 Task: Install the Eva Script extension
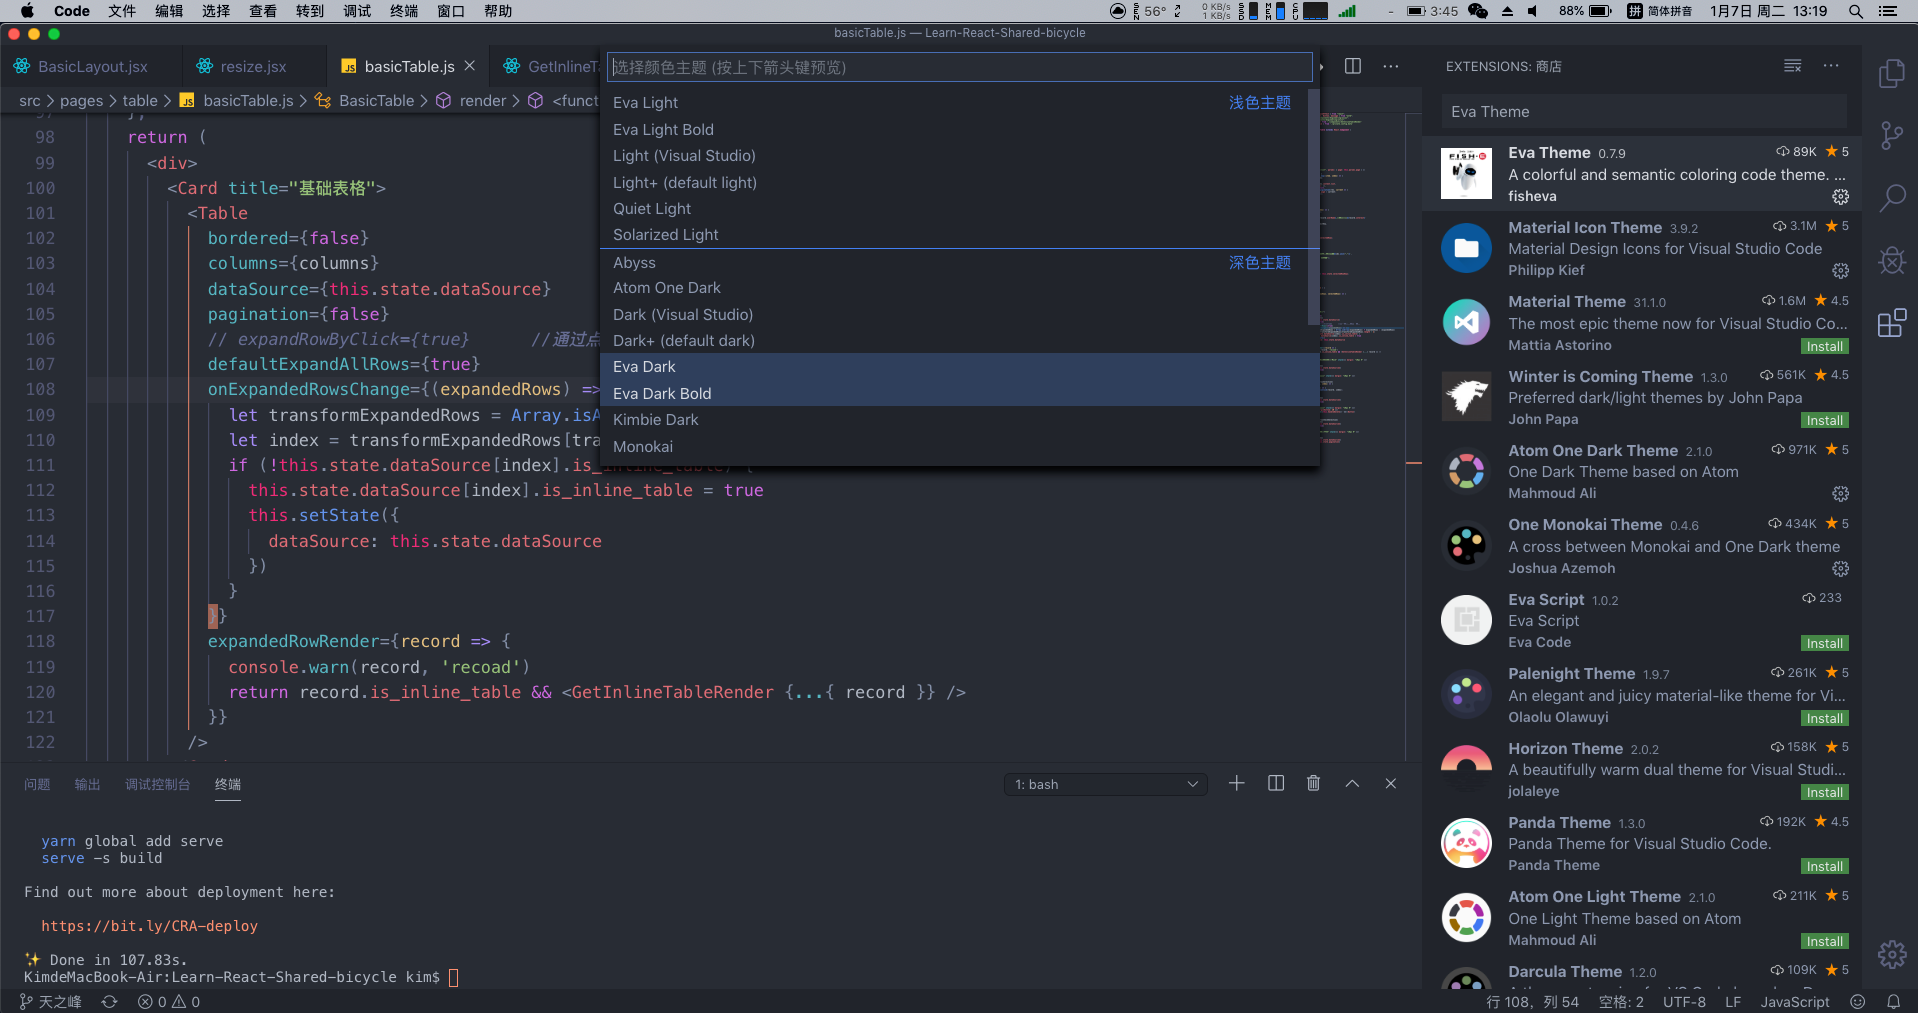[x=1824, y=644]
